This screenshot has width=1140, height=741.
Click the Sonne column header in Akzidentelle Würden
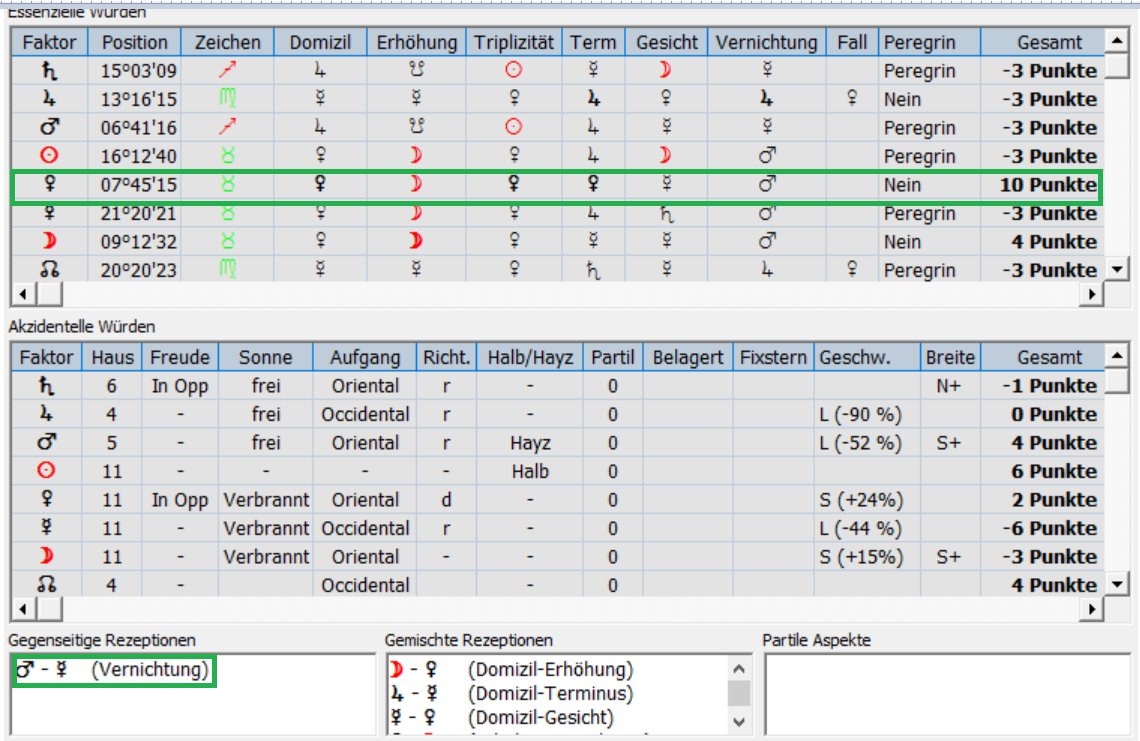[x=266, y=357]
